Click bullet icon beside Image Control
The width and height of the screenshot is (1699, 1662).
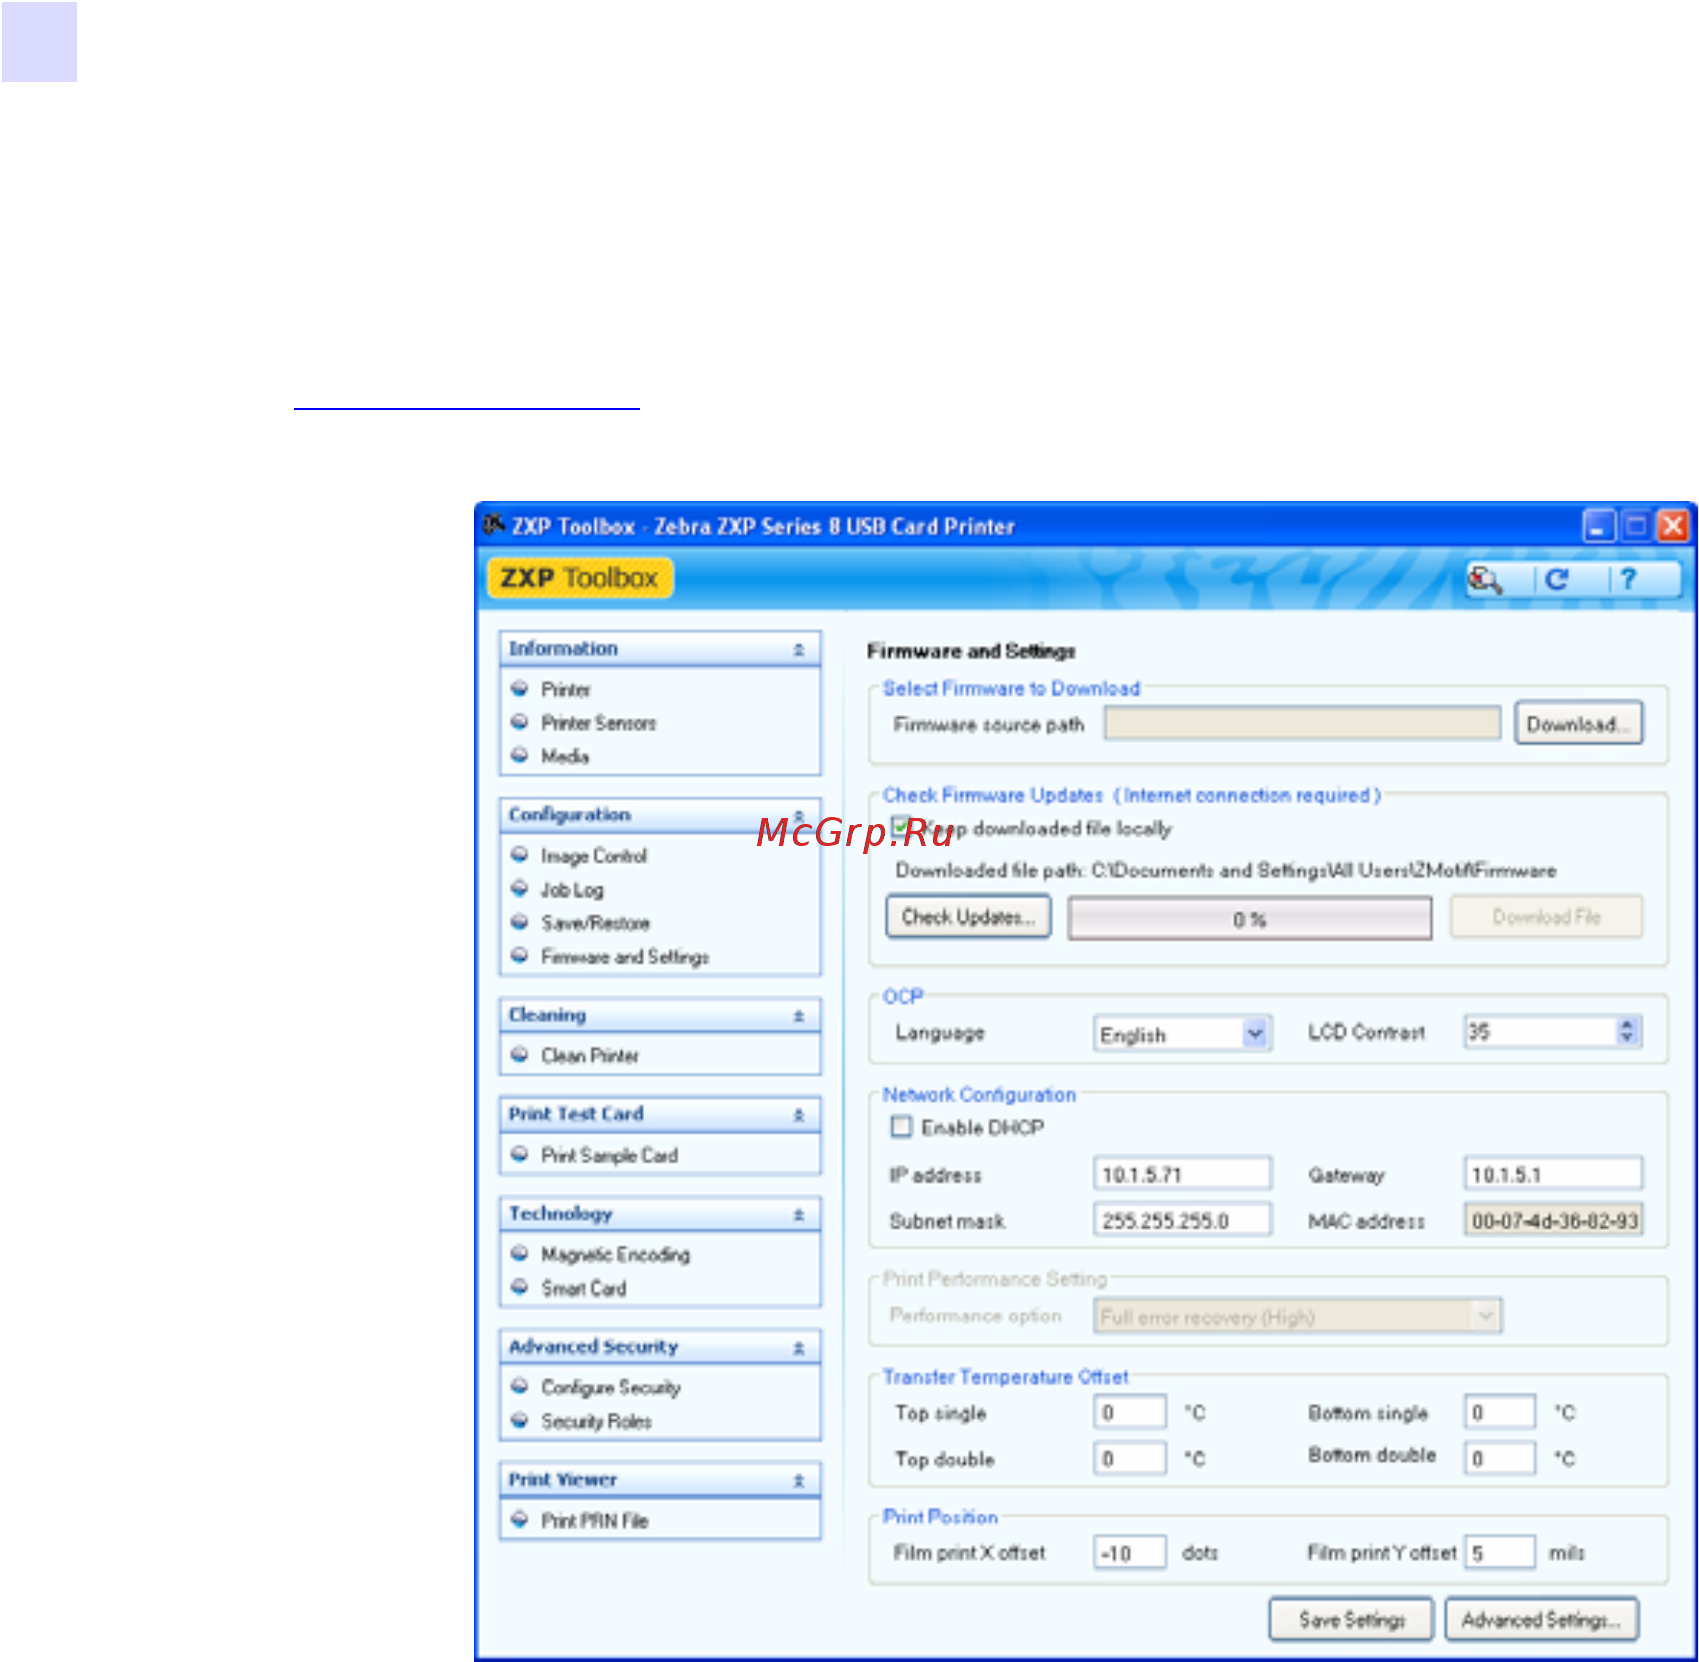click(x=519, y=855)
